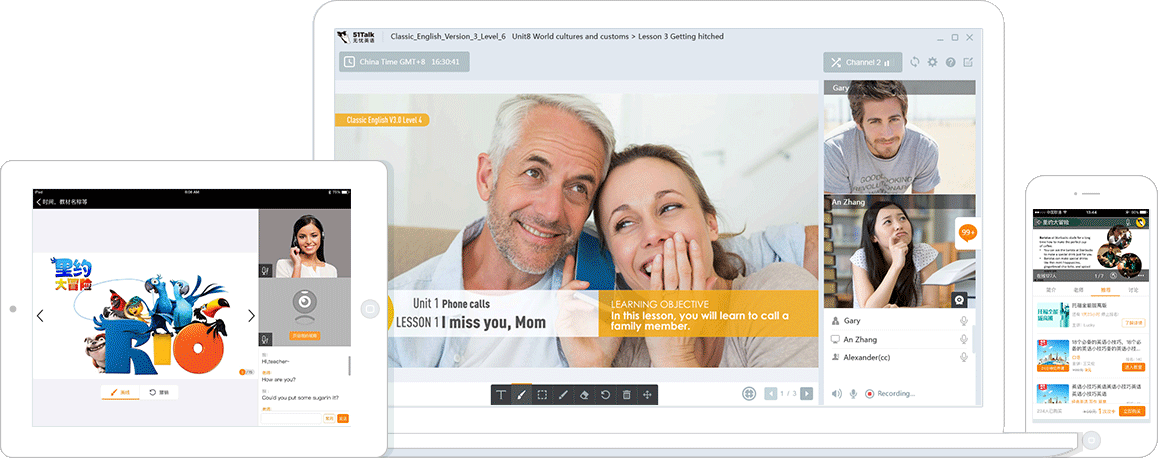Click the chat input field on tablet
The image size is (1158, 458).
point(290,418)
